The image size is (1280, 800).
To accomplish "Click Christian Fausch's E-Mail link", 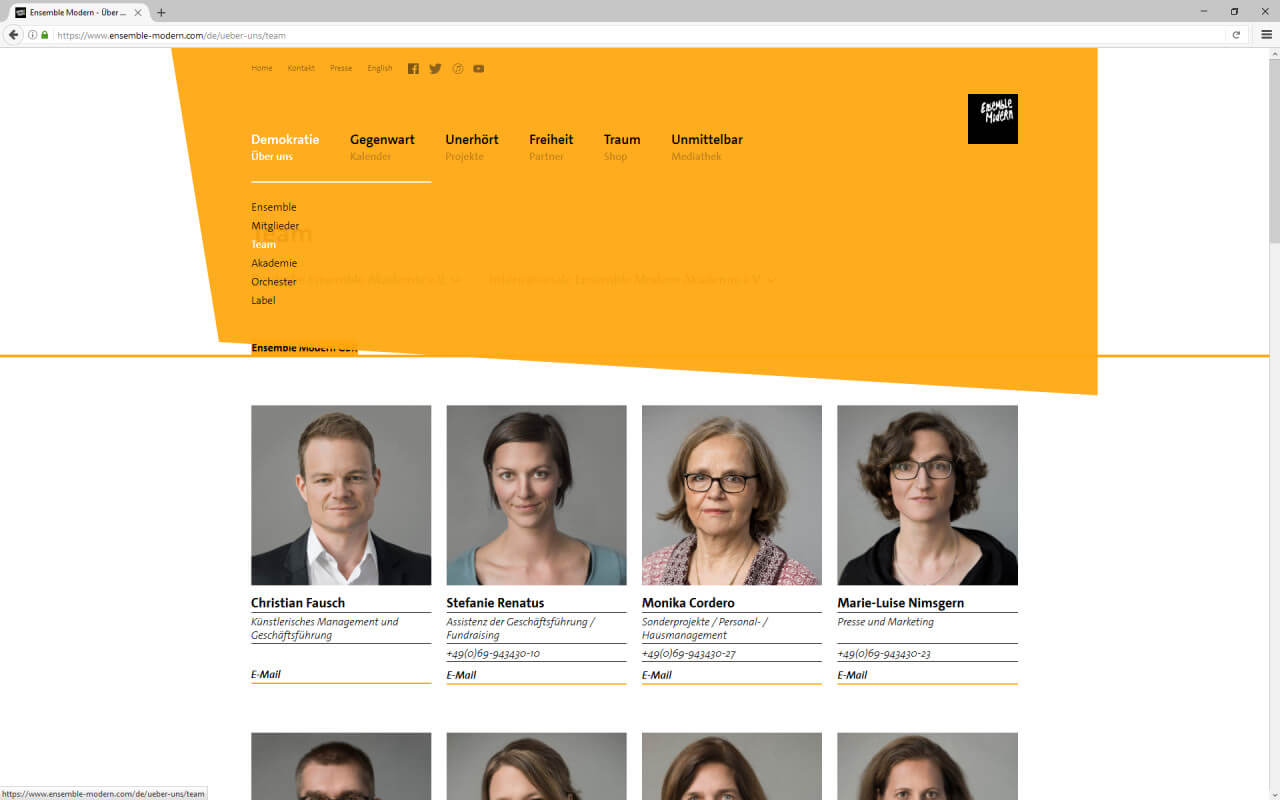I will click(266, 674).
